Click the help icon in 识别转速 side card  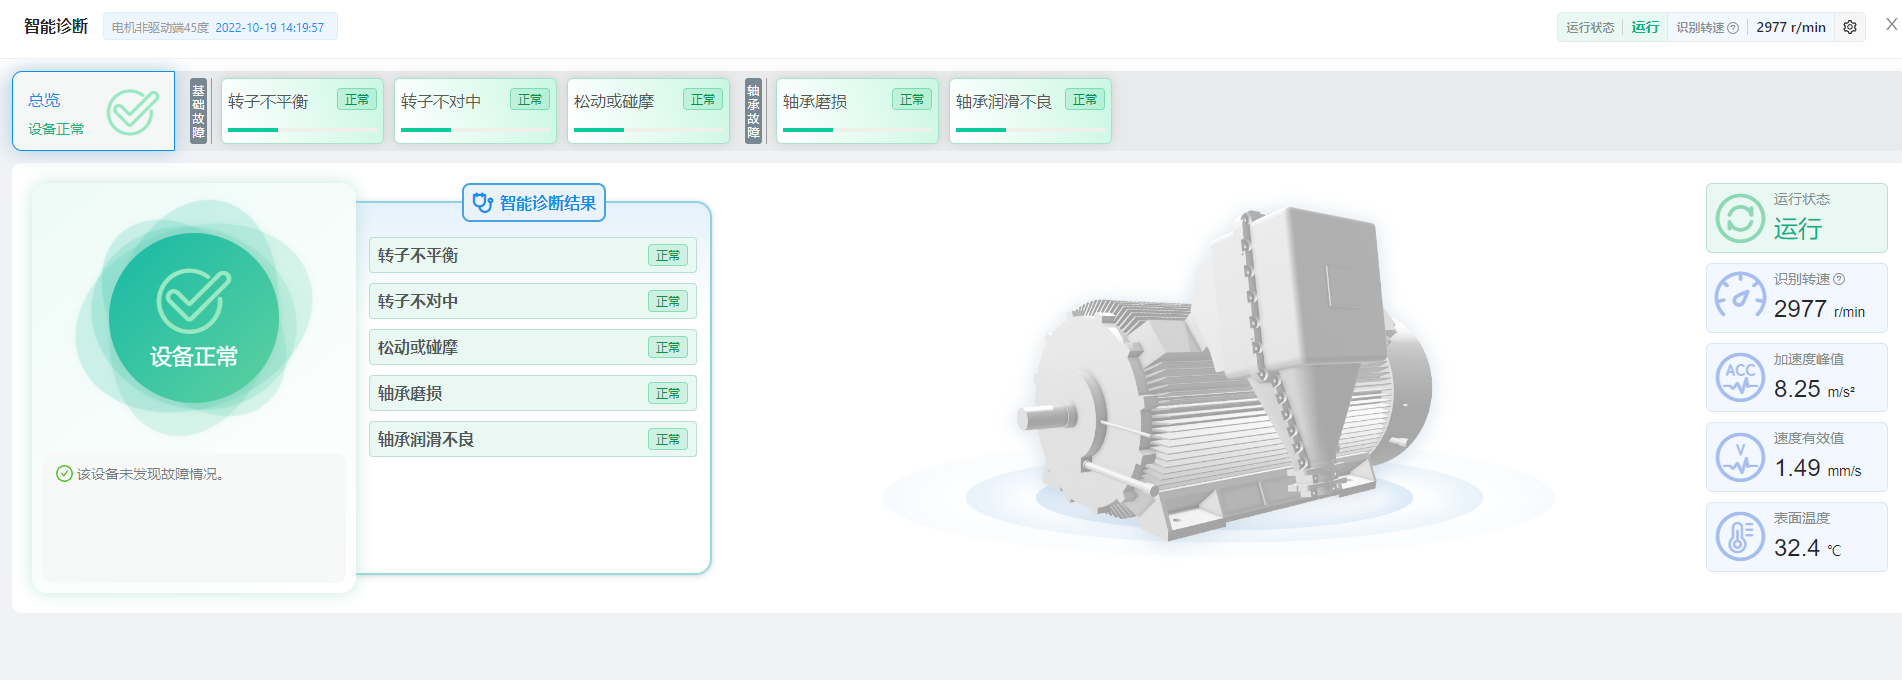1839,279
